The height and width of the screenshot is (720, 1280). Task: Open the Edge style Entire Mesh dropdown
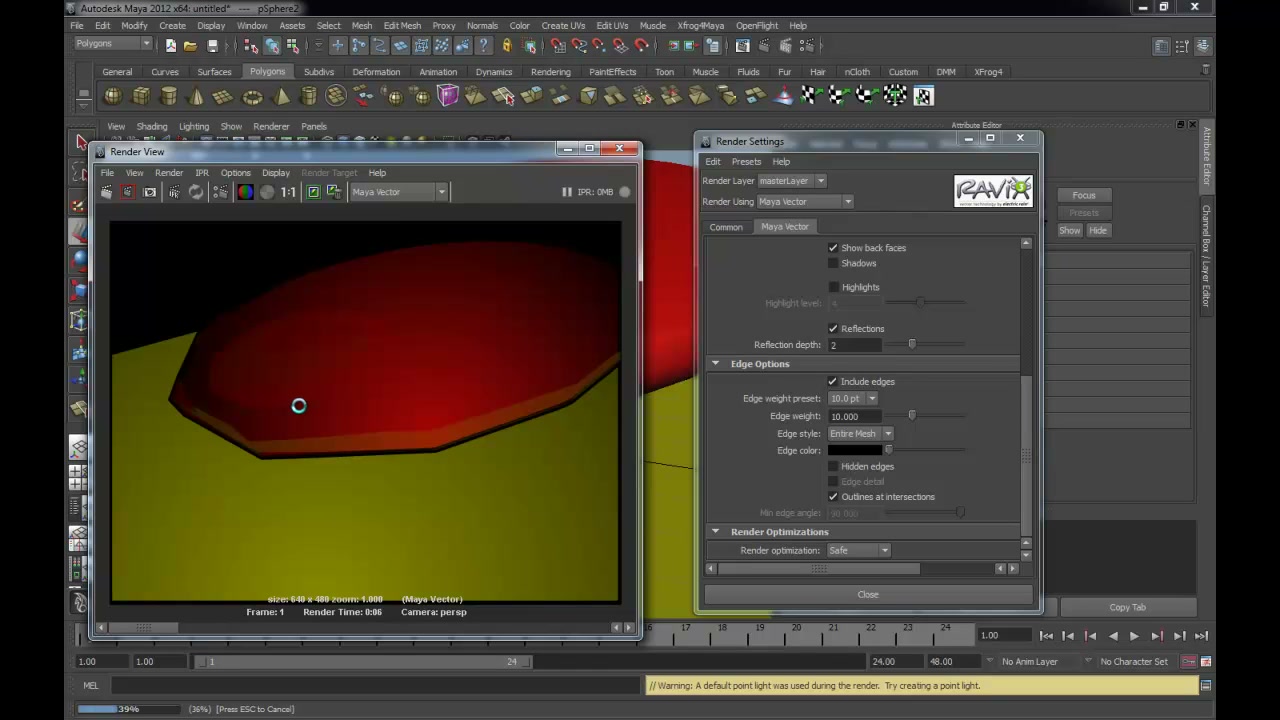coord(861,434)
